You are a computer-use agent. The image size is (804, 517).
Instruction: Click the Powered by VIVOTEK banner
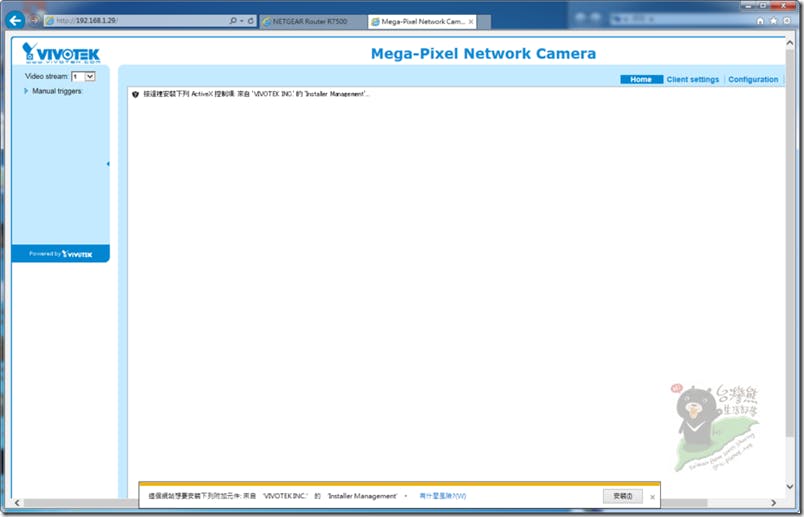click(61, 254)
